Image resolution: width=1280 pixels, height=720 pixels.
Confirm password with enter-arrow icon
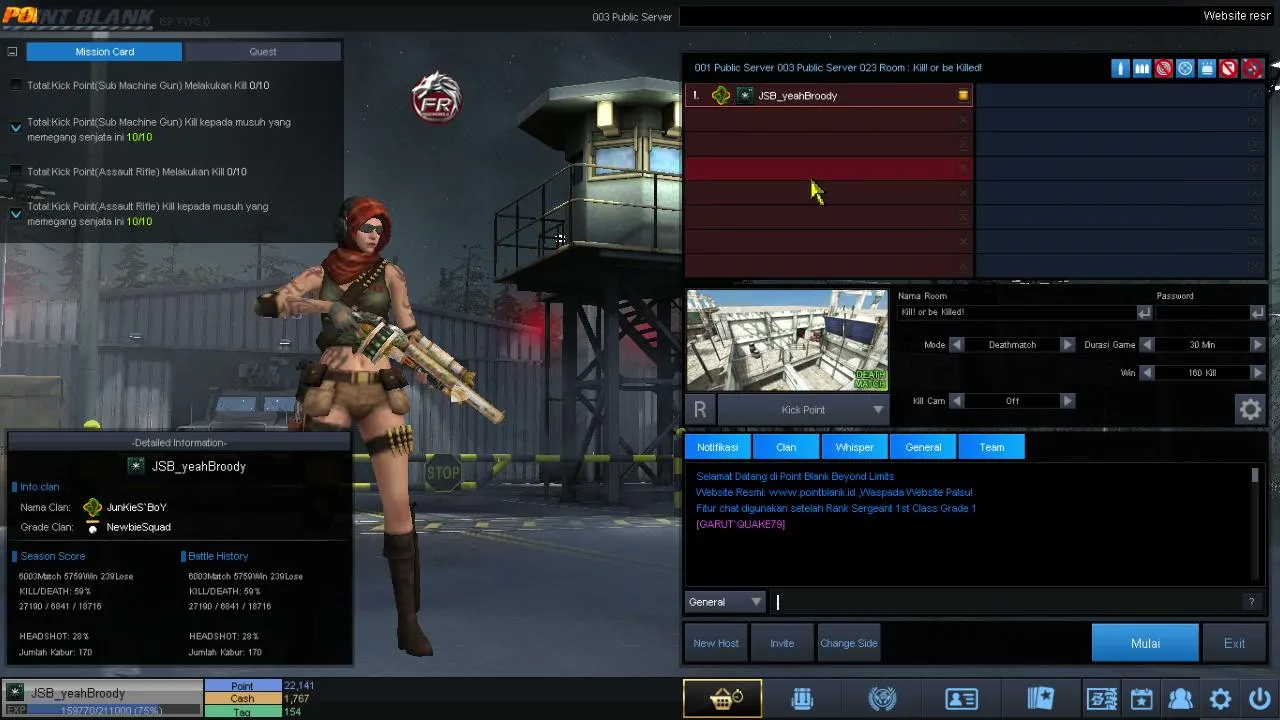[1257, 312]
